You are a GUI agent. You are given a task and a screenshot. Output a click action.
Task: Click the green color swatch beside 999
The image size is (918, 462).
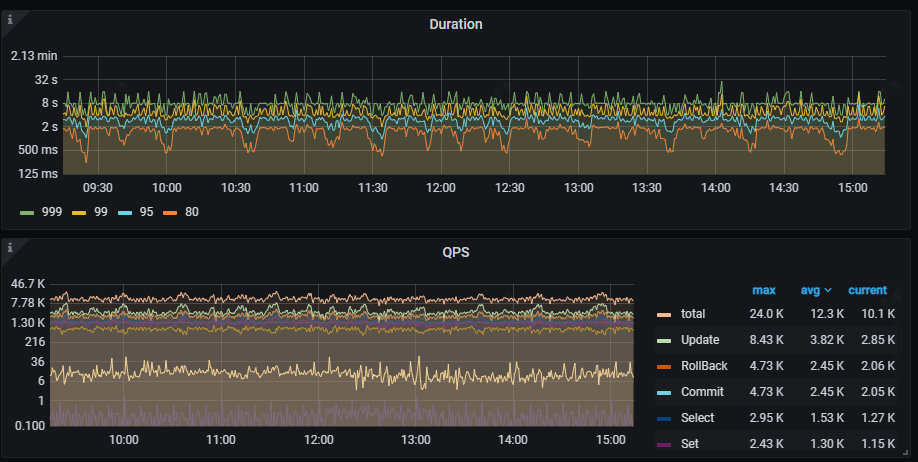click(28, 213)
